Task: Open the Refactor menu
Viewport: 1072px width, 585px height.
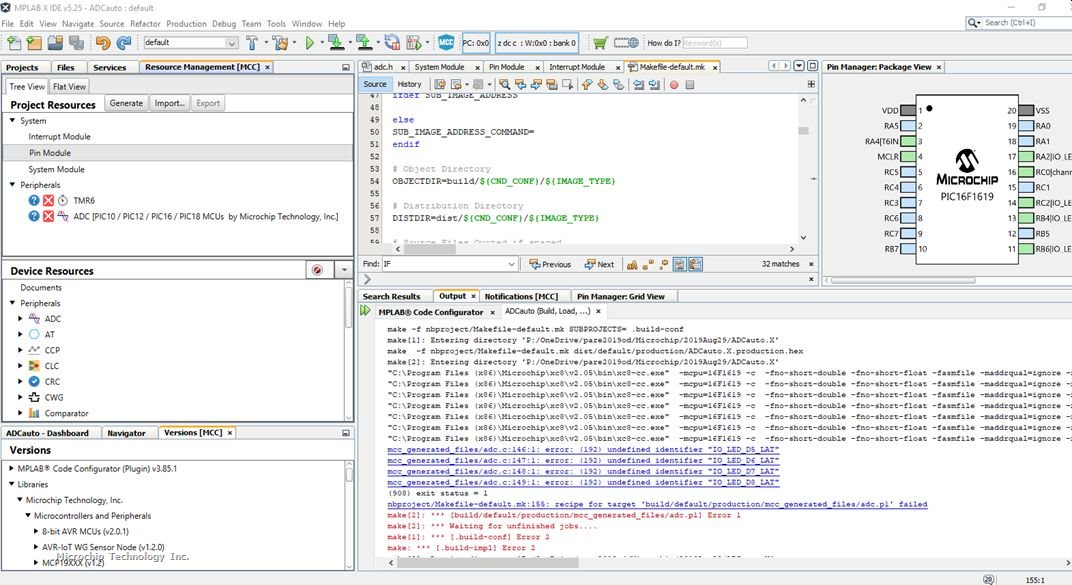Action: click(145, 23)
